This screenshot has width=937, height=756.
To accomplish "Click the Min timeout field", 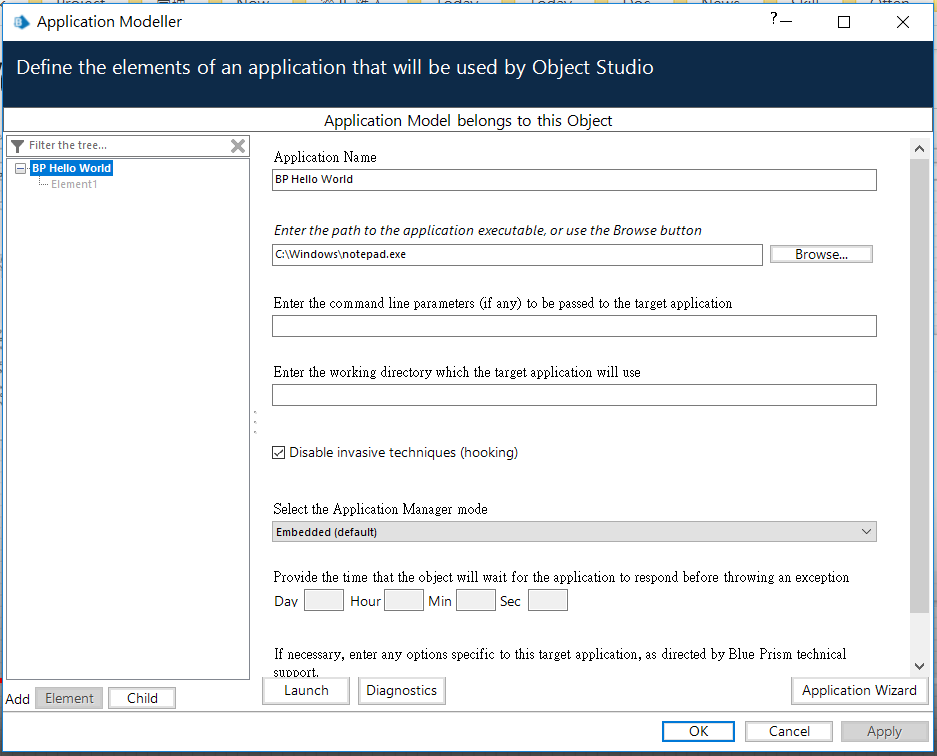I will point(476,600).
